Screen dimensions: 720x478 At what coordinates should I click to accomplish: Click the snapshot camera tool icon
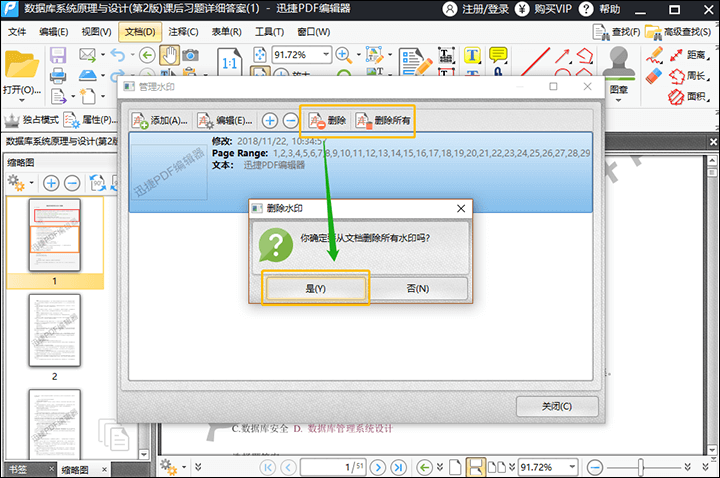coord(191,54)
